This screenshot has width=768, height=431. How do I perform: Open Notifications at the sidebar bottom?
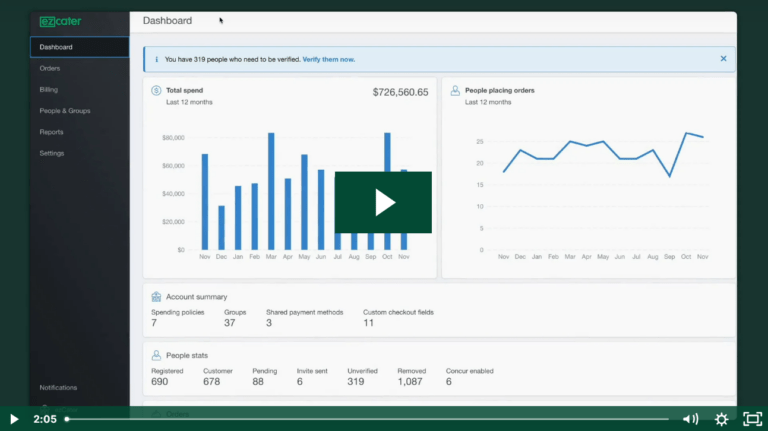[58, 387]
